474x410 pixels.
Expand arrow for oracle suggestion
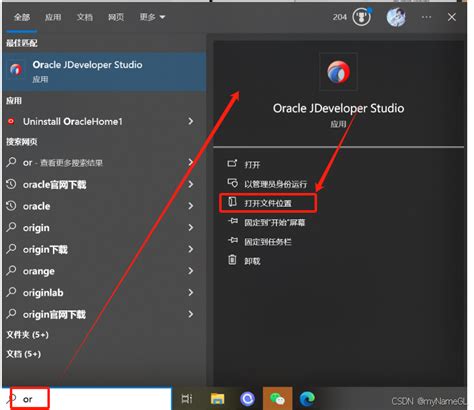coord(191,206)
